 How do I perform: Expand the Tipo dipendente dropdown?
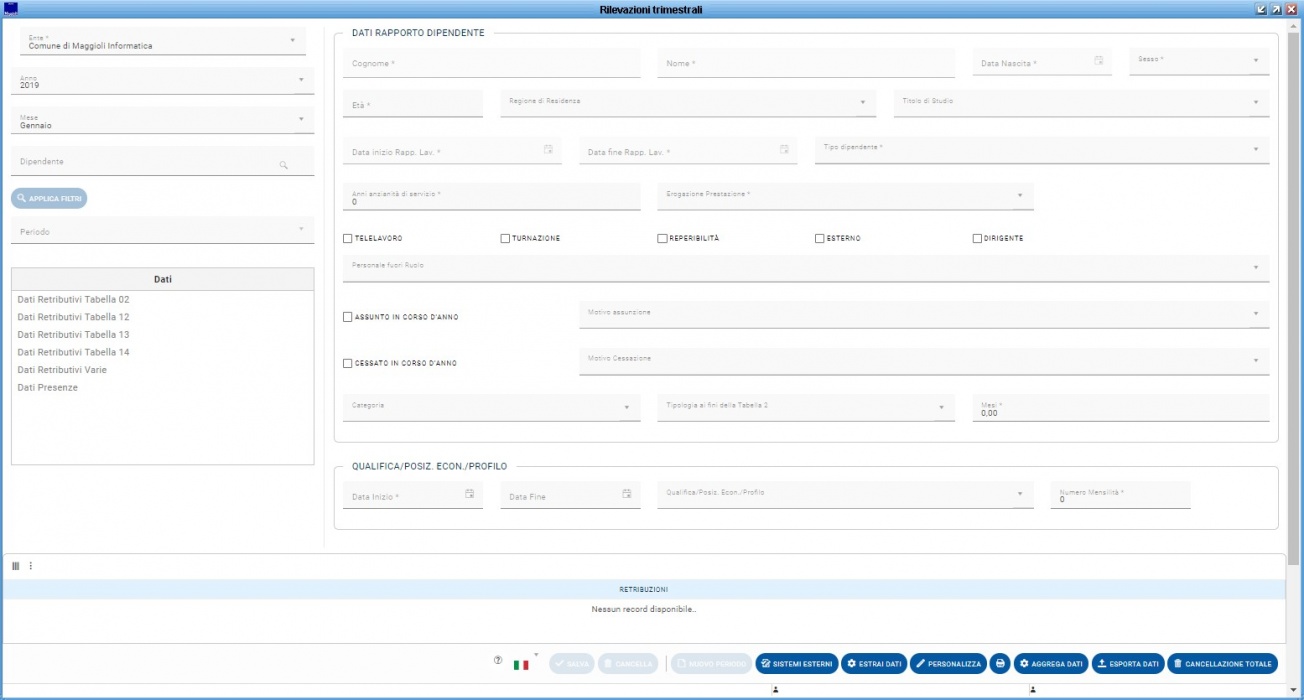[x=1254, y=149]
